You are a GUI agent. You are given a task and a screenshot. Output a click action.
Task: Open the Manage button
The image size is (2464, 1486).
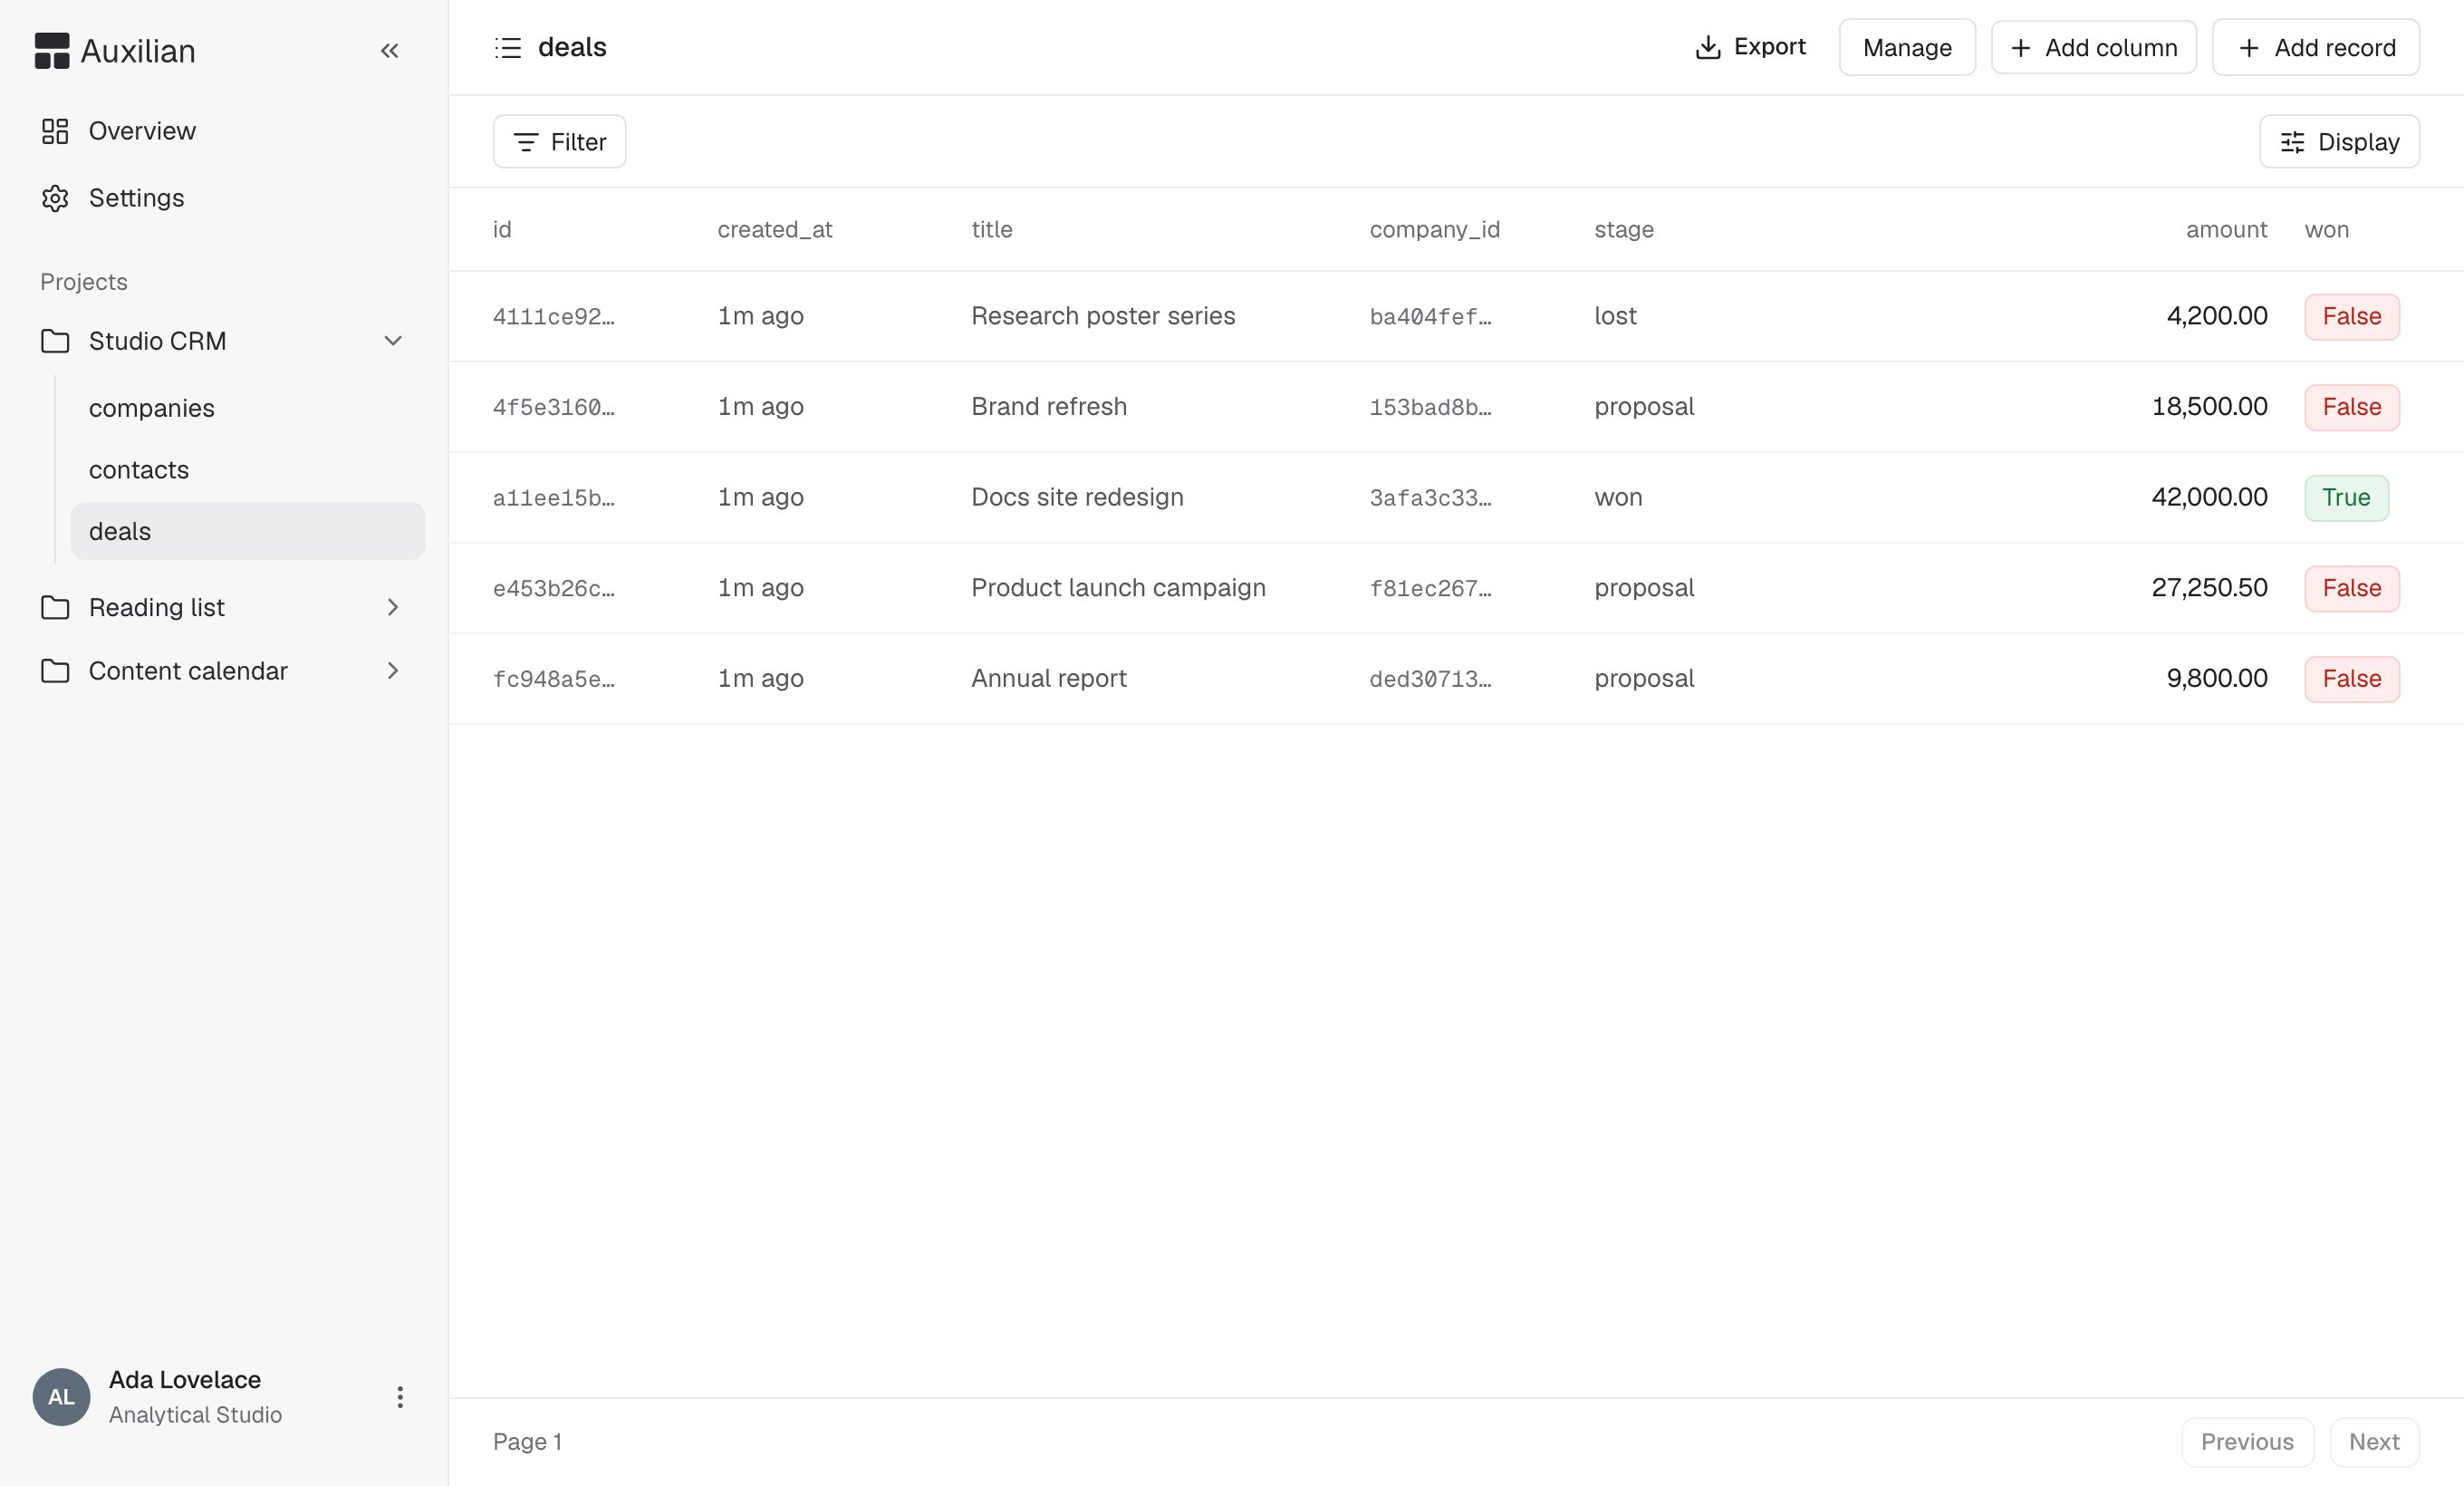tap(1907, 47)
